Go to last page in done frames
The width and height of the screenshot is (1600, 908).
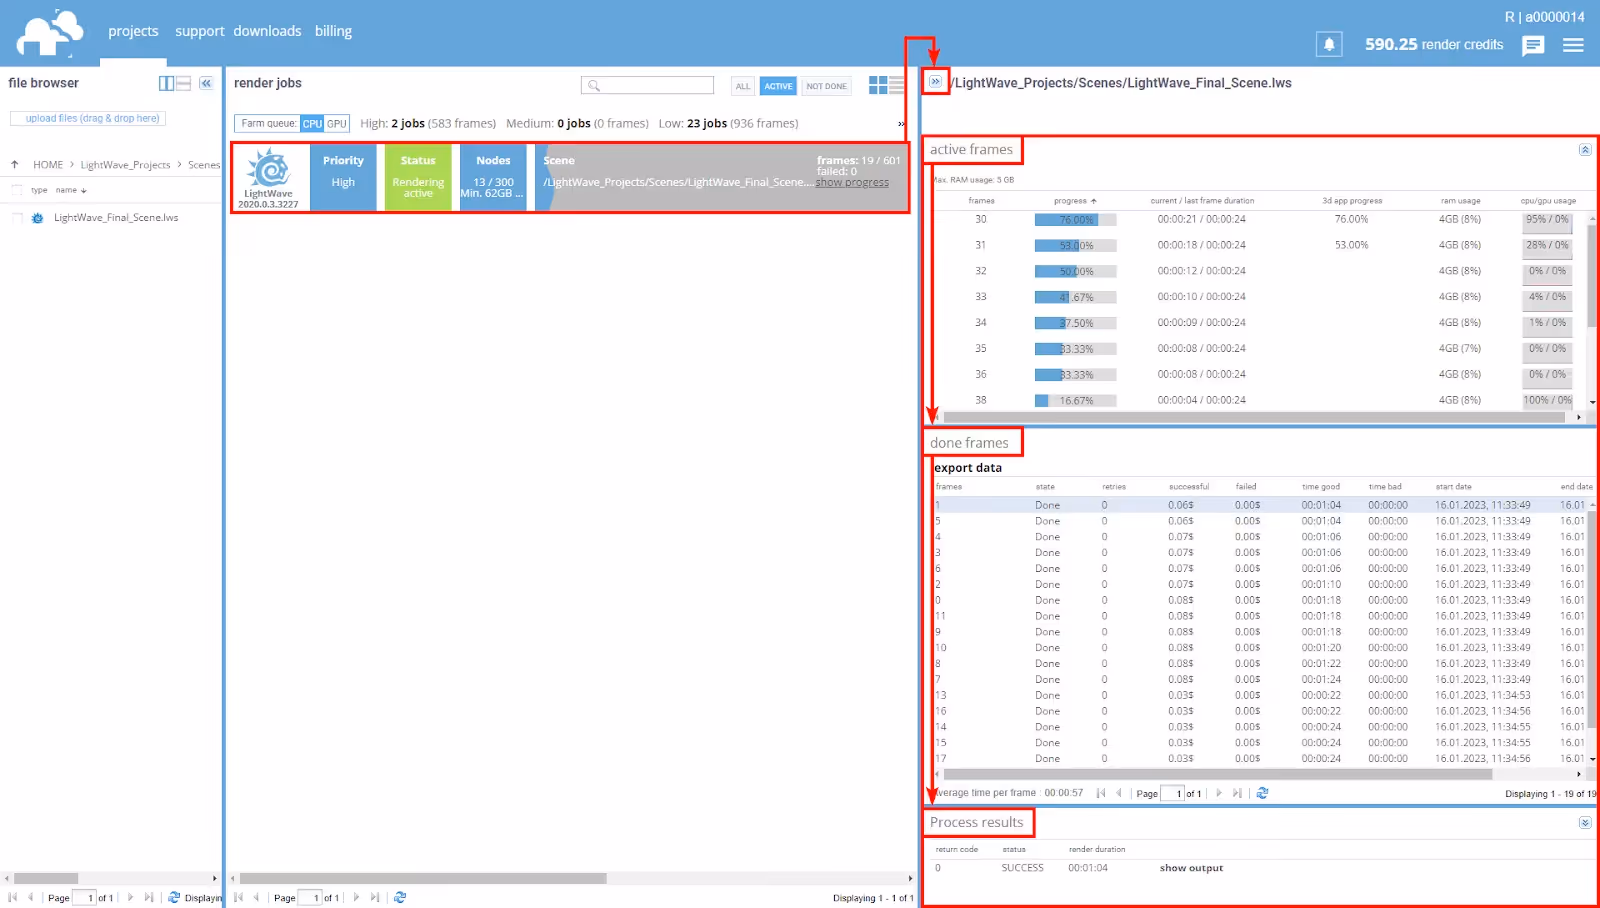[1237, 793]
